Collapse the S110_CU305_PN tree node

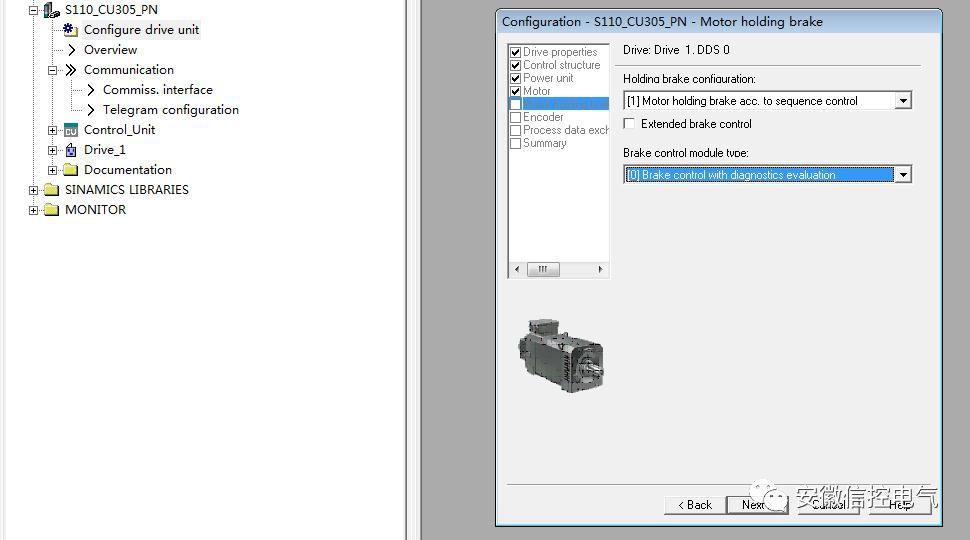pos(33,10)
